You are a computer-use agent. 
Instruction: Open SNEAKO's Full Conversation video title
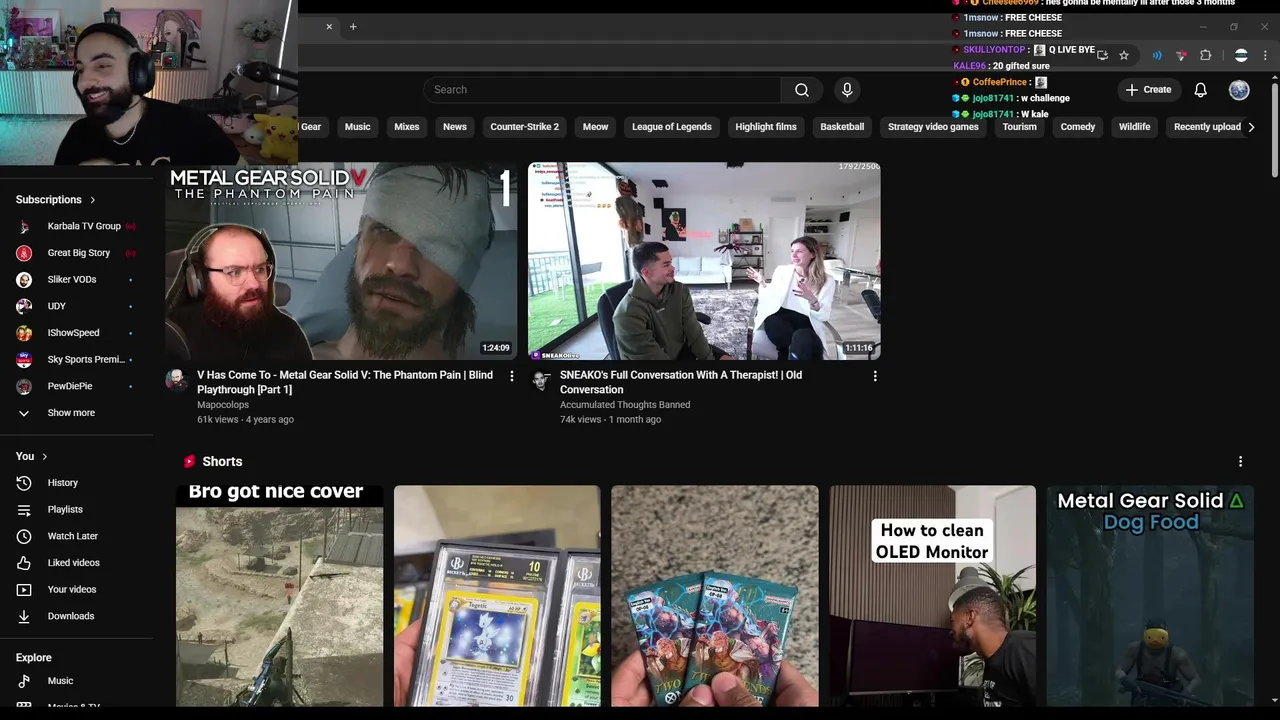[x=681, y=382]
